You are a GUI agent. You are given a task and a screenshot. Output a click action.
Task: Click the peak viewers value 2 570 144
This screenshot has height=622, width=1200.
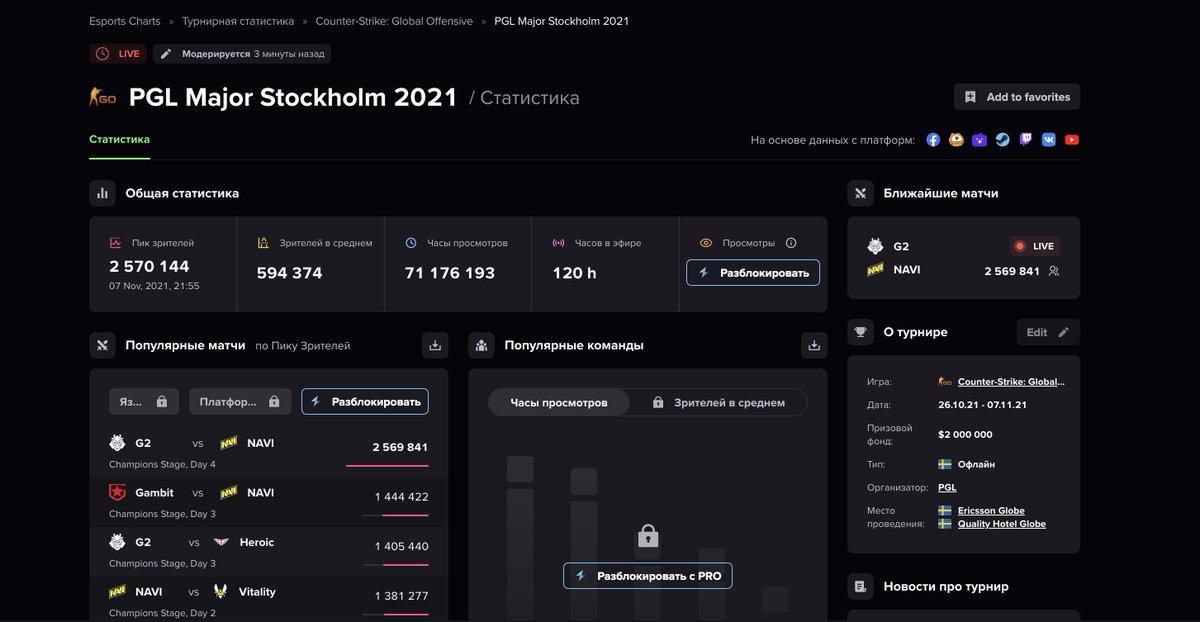click(x=149, y=266)
